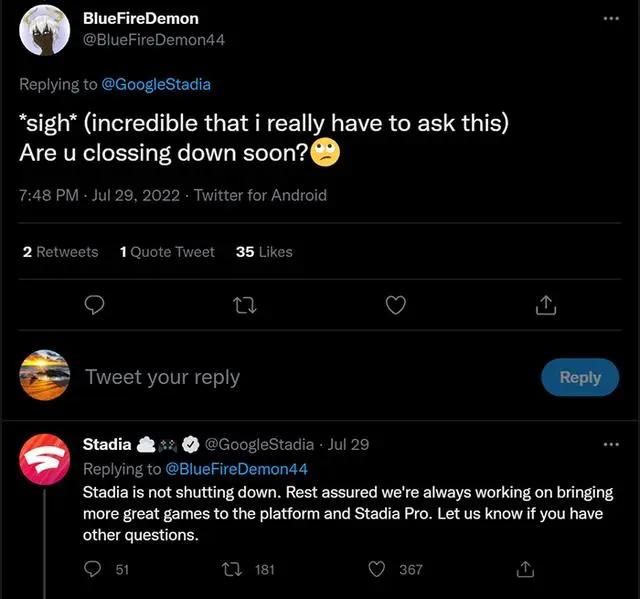View the 35 Likes list
640x599 pixels.
coord(264,252)
